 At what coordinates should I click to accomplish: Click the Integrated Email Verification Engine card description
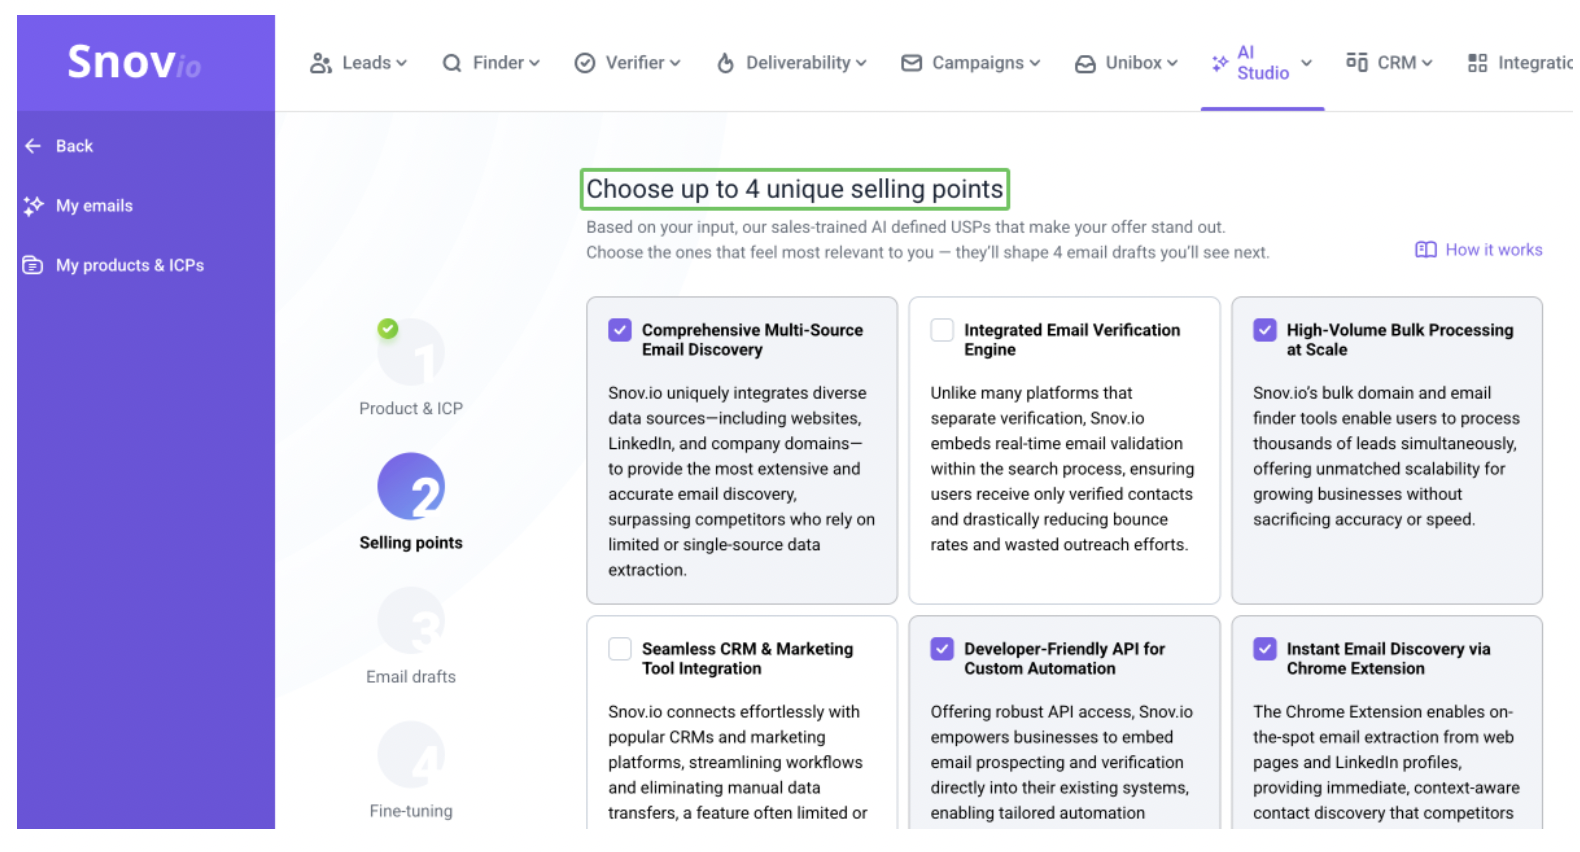(x=1063, y=469)
